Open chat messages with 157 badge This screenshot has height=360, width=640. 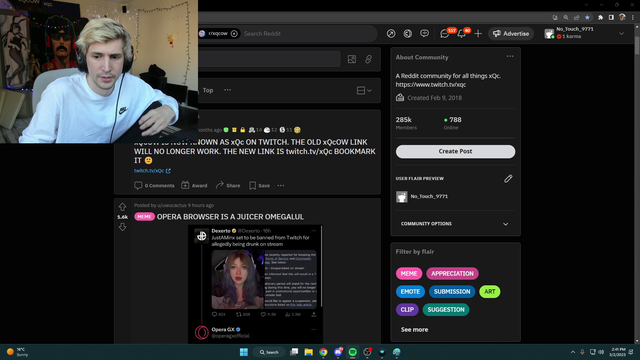445,33
